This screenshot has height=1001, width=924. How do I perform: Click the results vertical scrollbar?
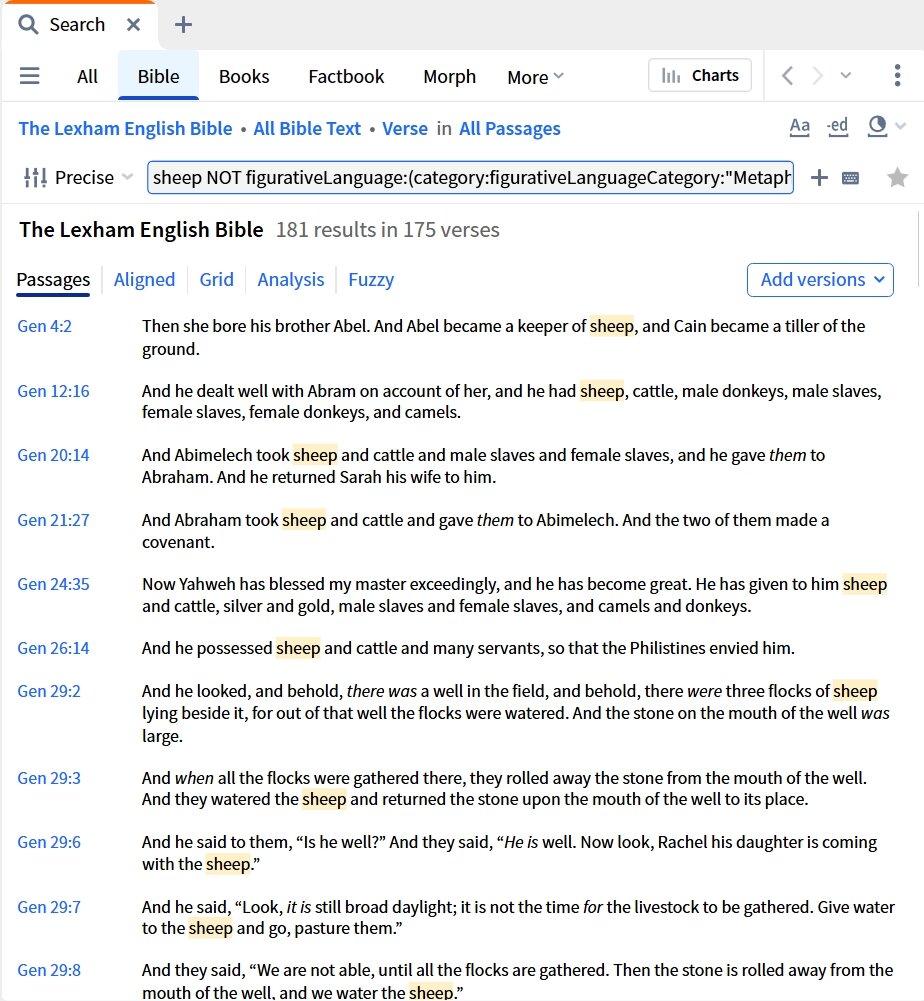pyautogui.click(x=918, y=250)
